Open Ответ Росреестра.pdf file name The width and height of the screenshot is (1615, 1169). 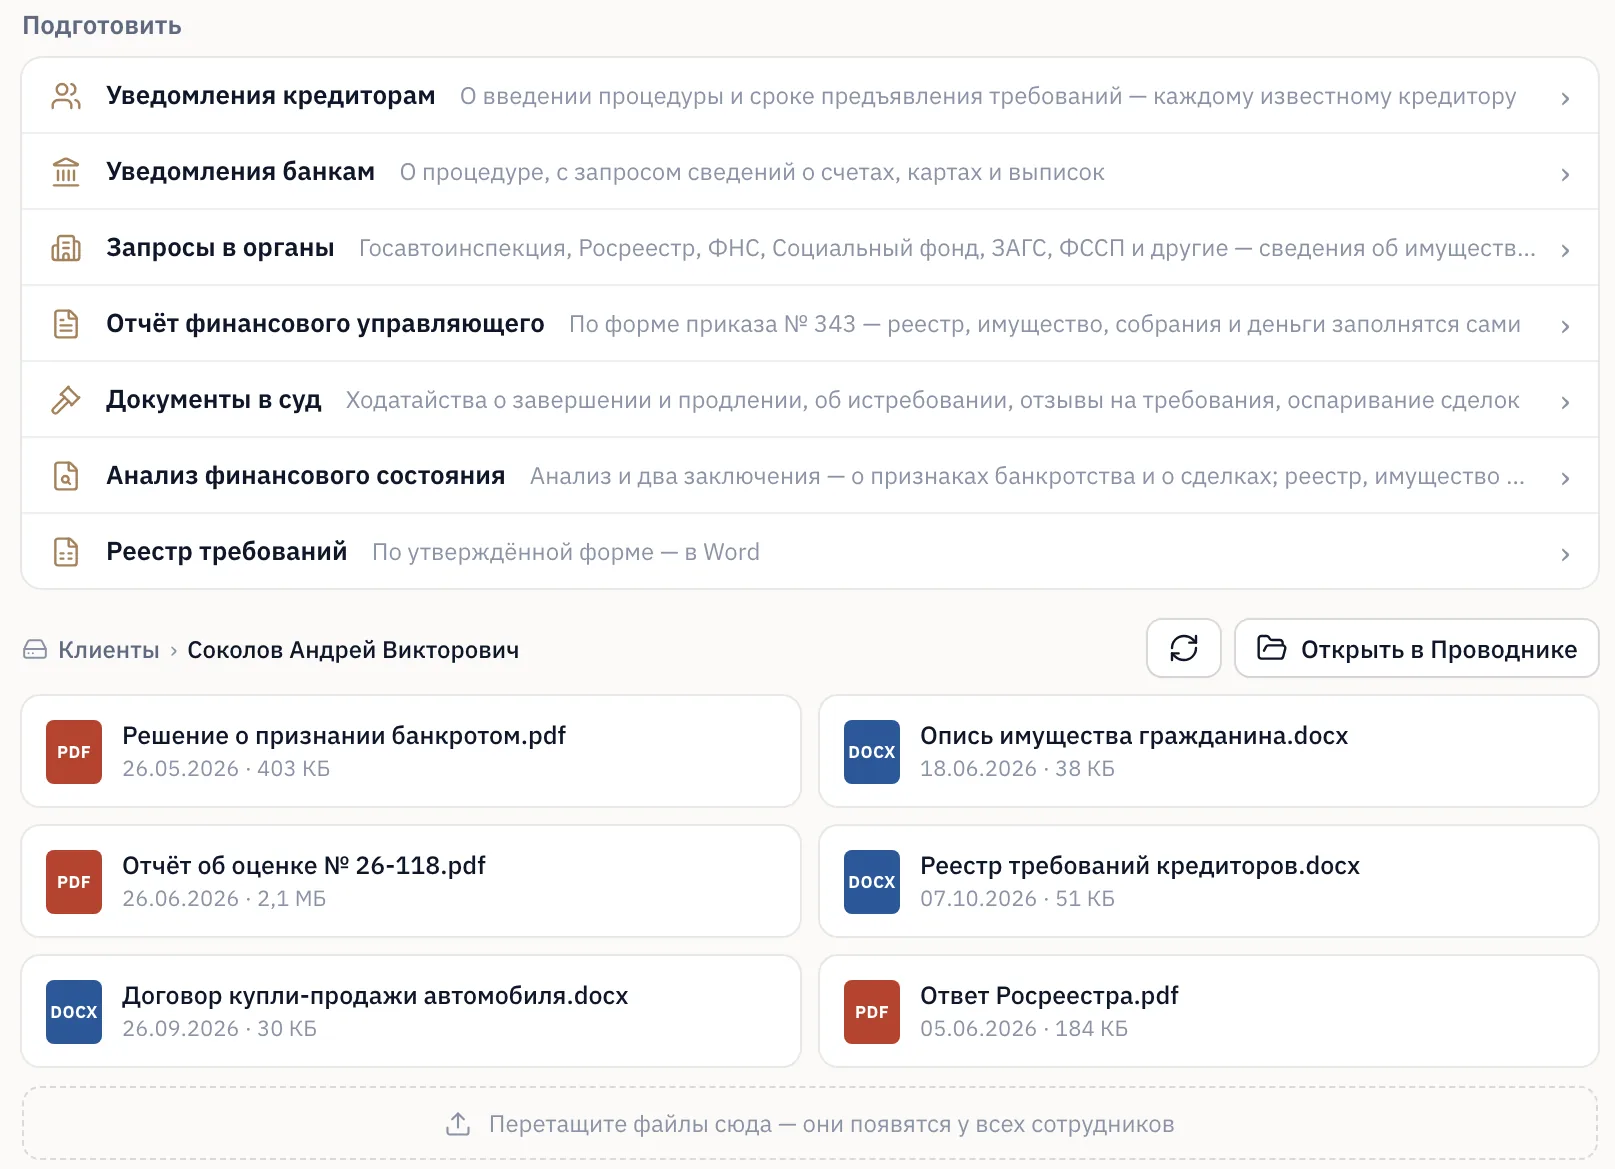click(1049, 996)
